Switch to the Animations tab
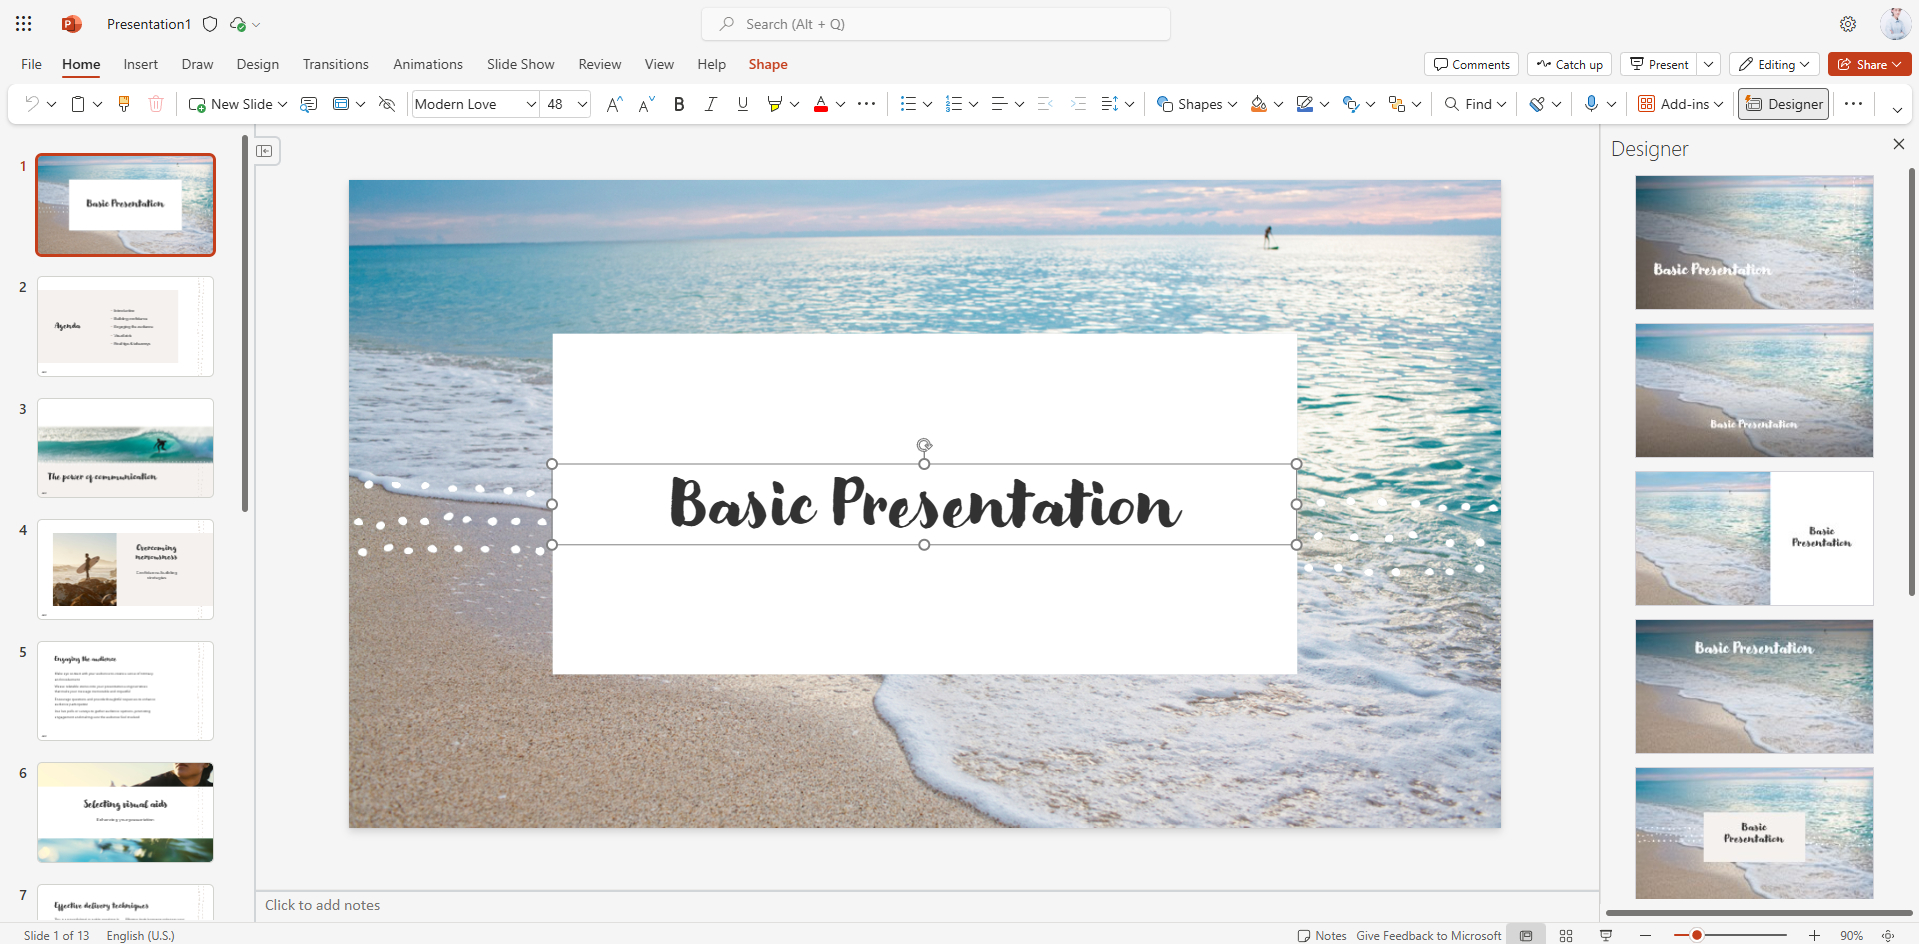 click(x=428, y=64)
